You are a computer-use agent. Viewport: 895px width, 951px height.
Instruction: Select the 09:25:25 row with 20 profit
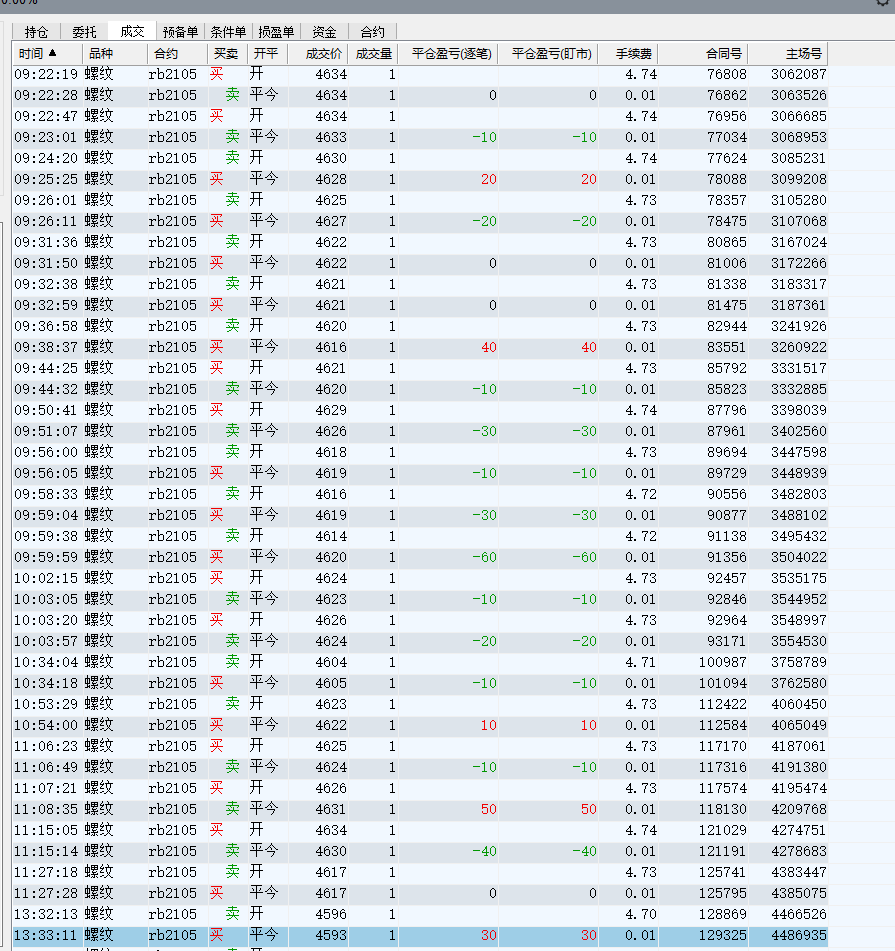[400, 179]
